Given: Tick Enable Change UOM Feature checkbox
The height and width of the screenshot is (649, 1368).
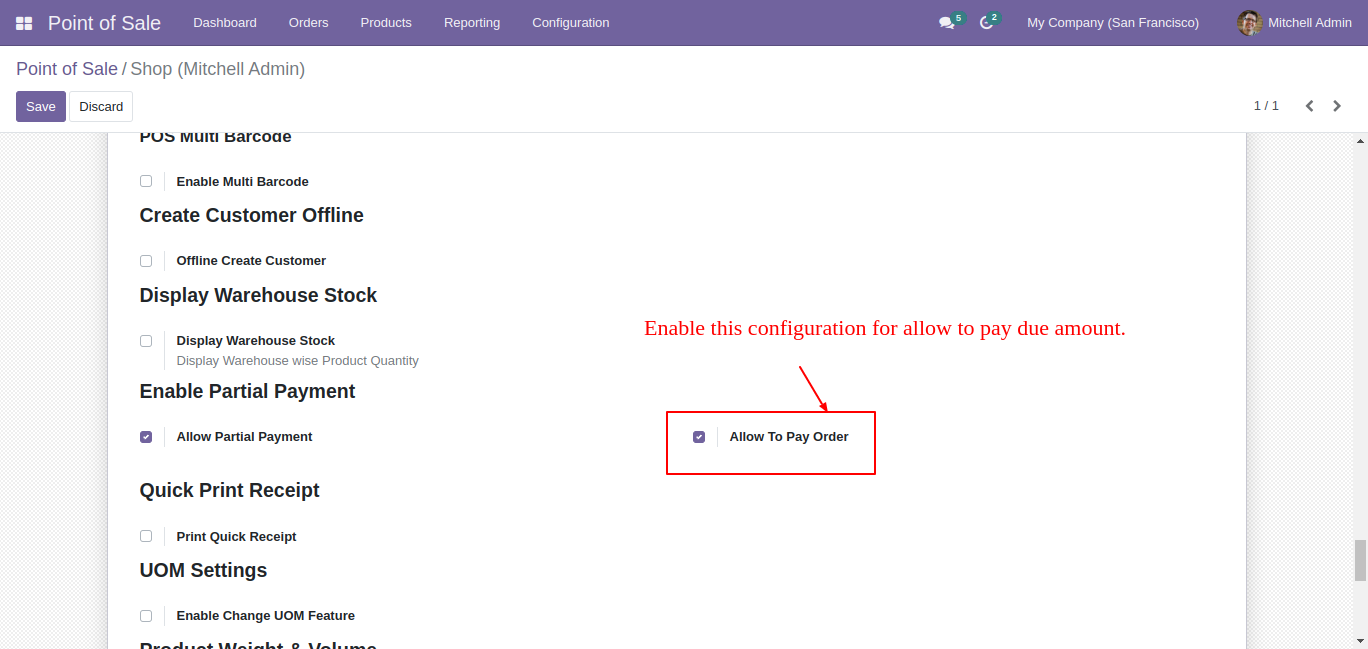Looking at the screenshot, I should 146,616.
